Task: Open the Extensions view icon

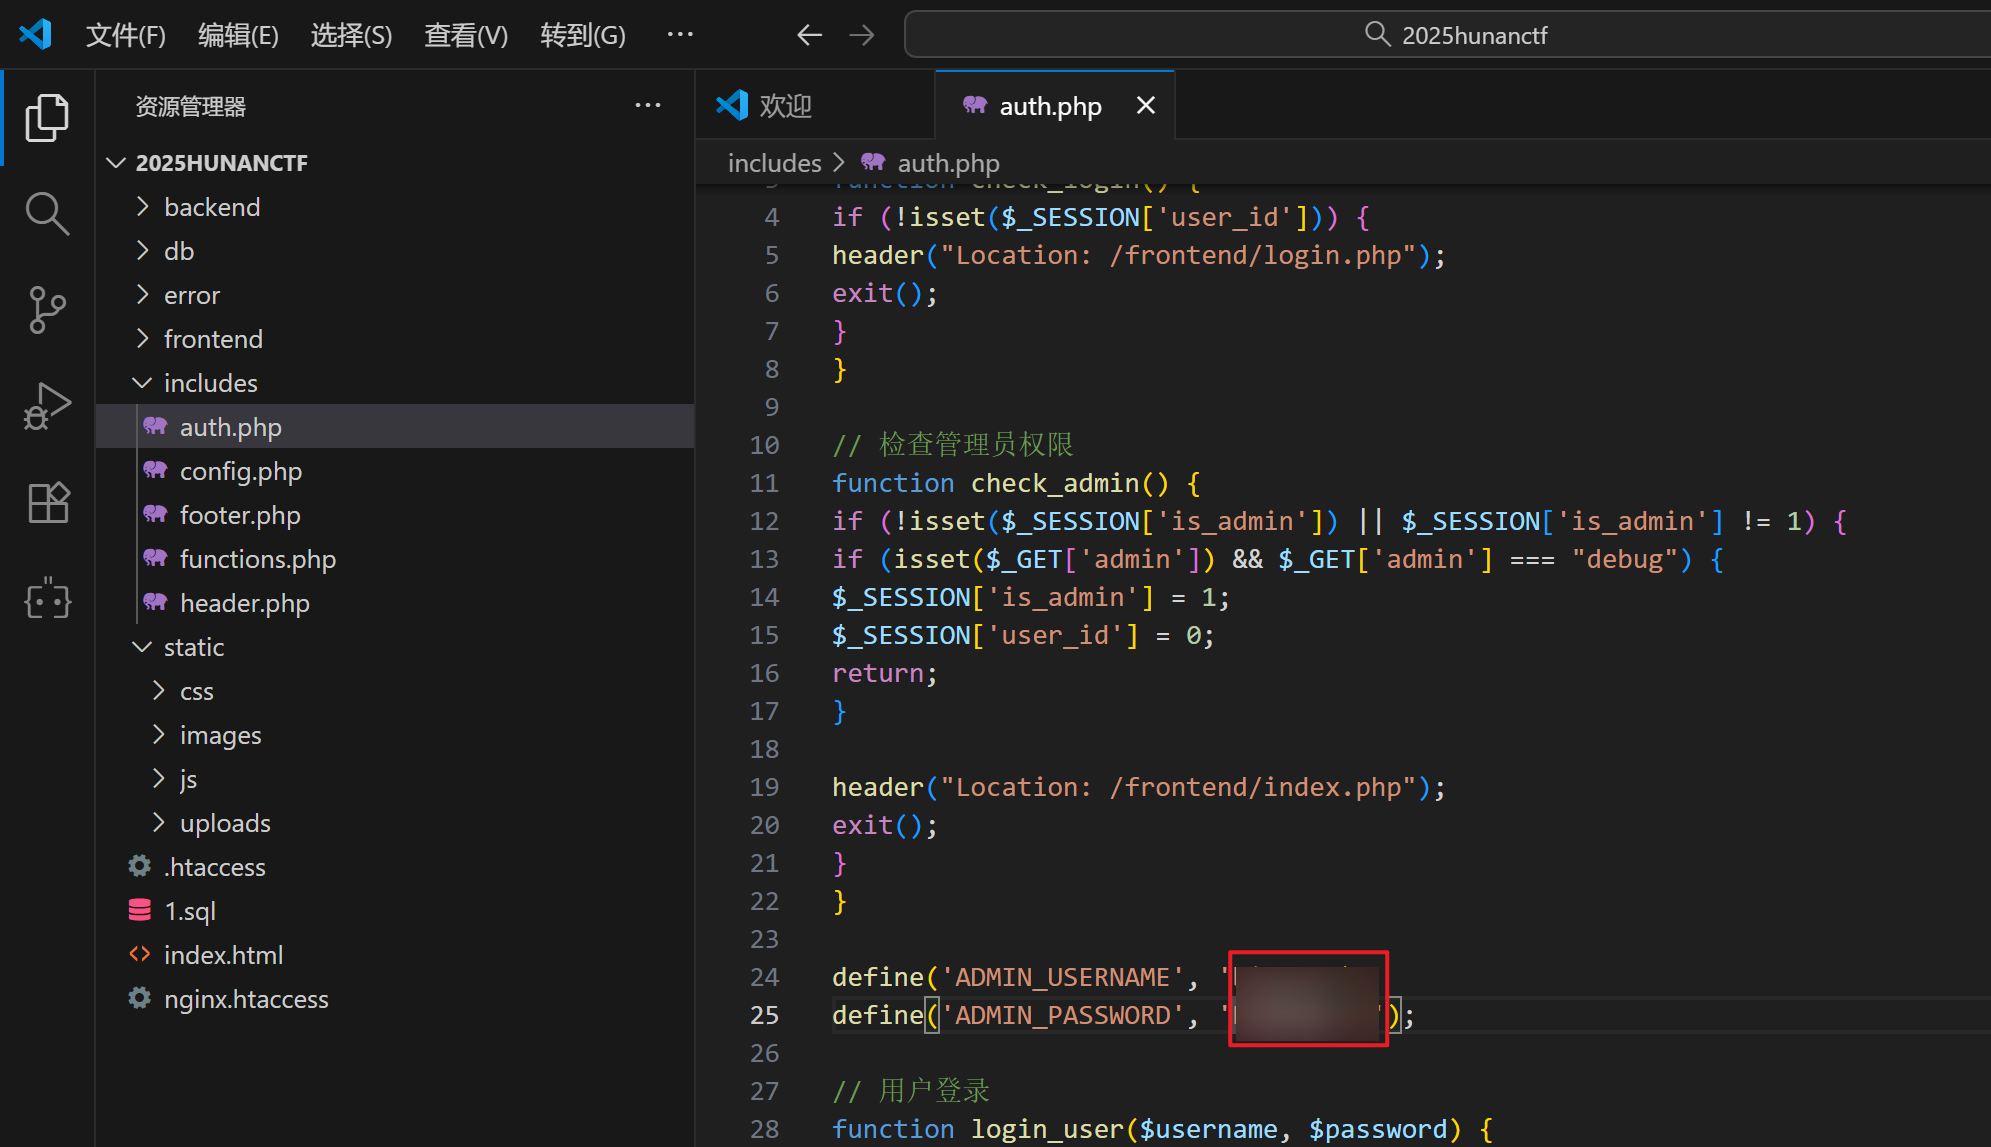Action: click(47, 502)
